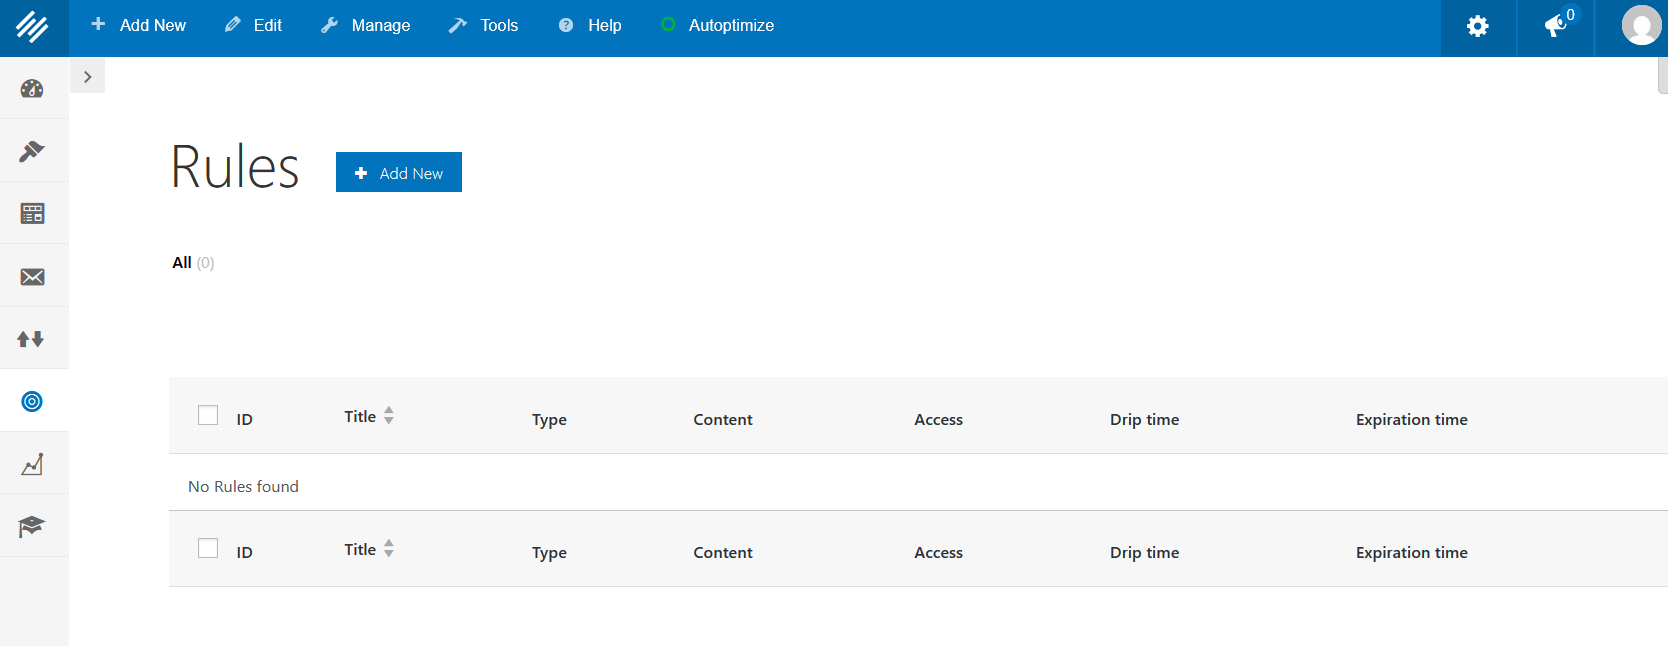Screen dimensions: 1668x646
Task: Click the blue Add New rule button
Action: click(x=399, y=173)
